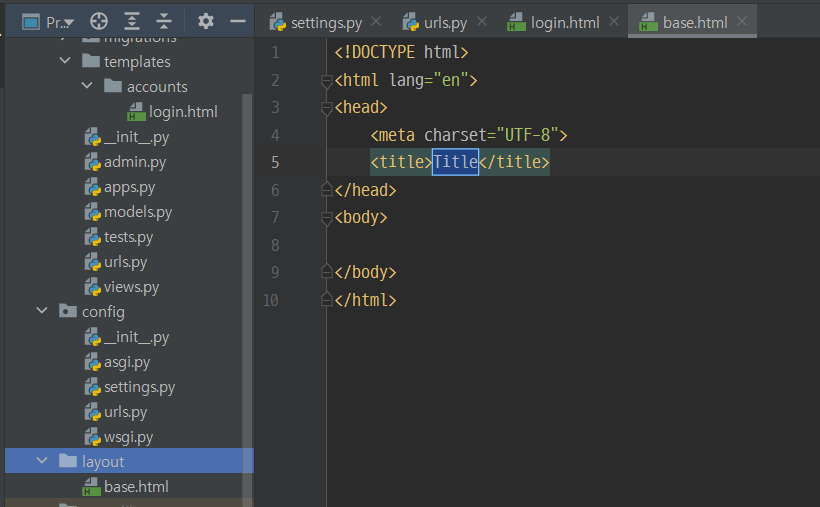Screen dimensions: 820x507
Task: Click the HTML icon of base.html in tree
Action: click(92, 487)
